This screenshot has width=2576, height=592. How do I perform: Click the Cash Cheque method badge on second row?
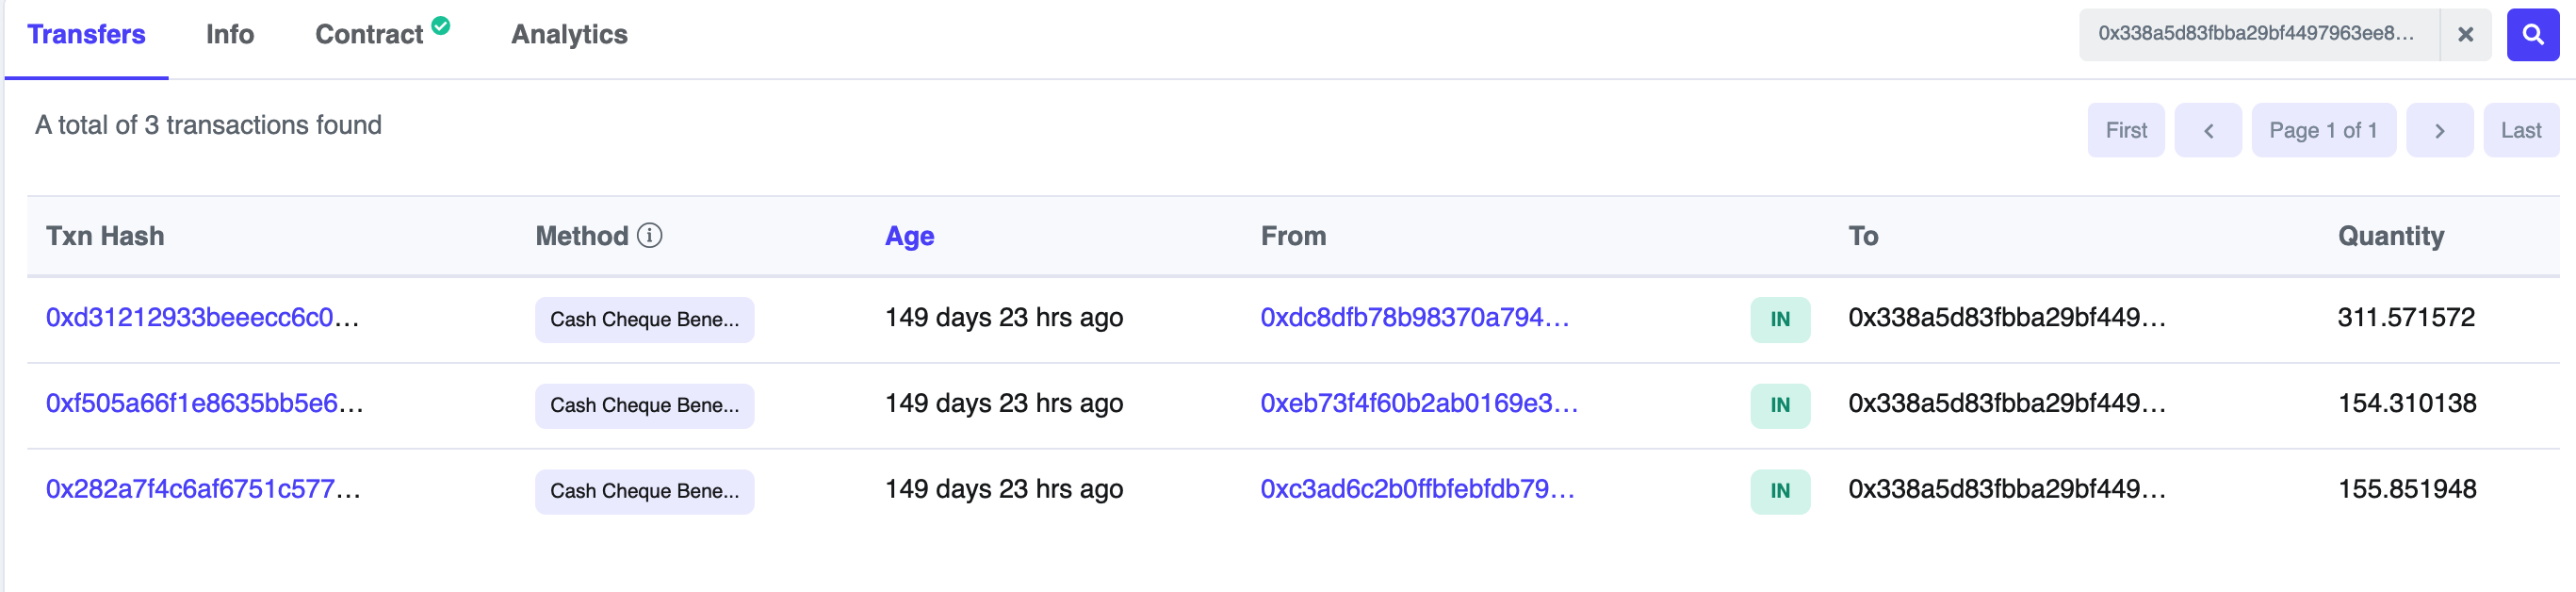pos(644,405)
